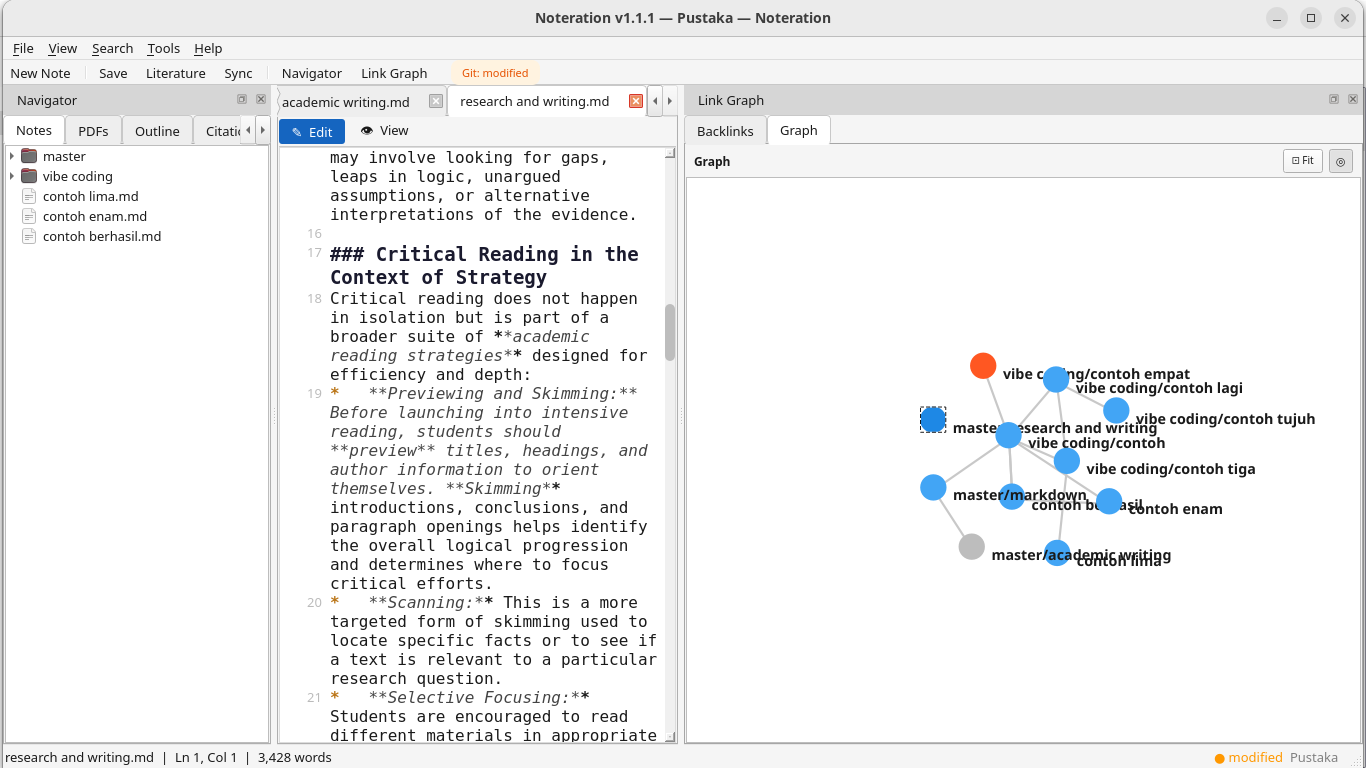The image size is (1366, 768).
Task: Click Navigator in the toolbar
Action: tap(311, 73)
